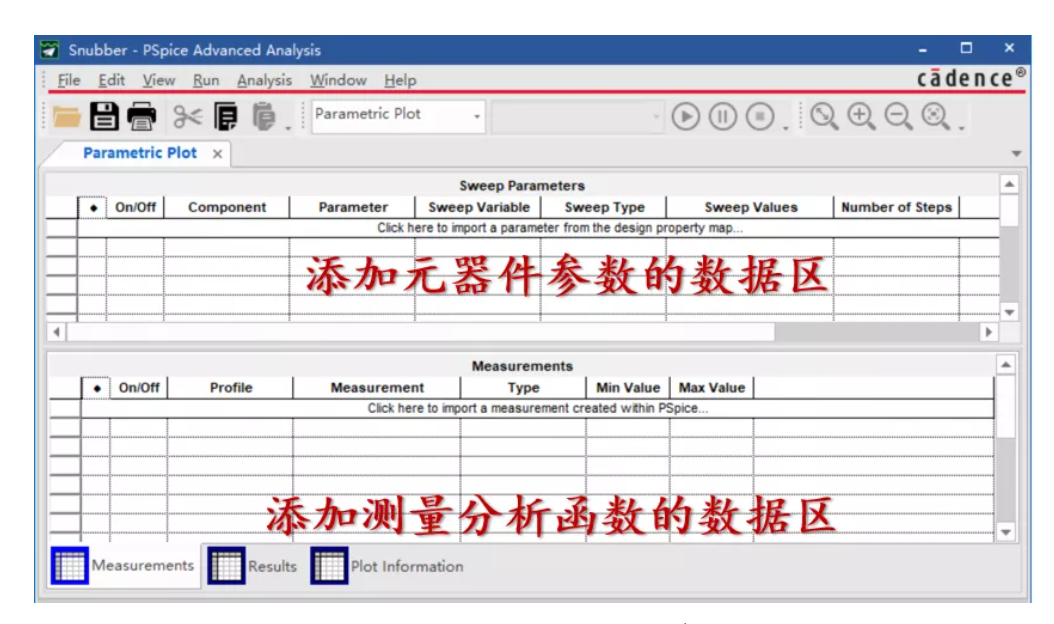Open the Help menu

(400, 80)
